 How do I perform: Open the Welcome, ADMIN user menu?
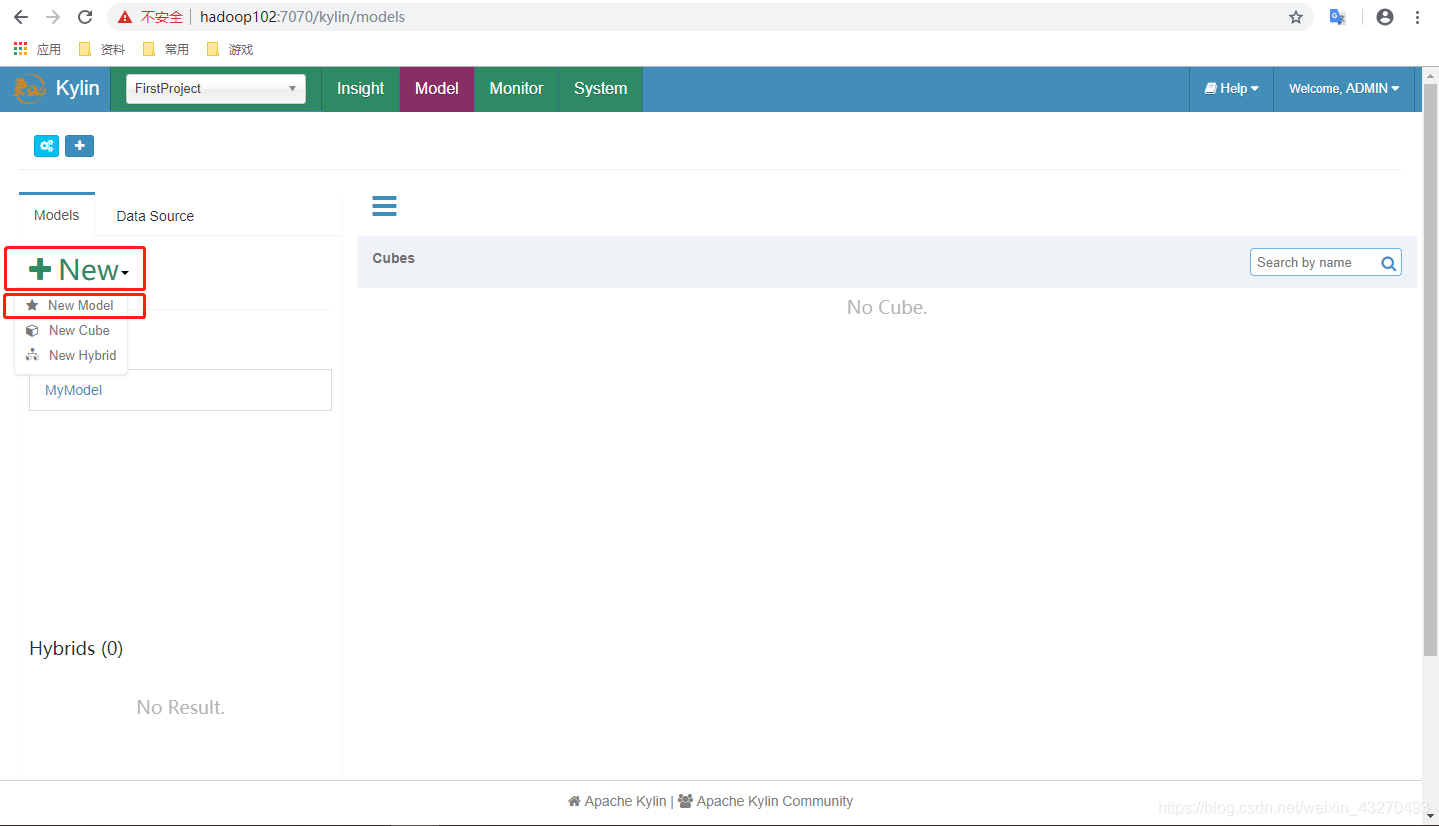(x=1344, y=88)
